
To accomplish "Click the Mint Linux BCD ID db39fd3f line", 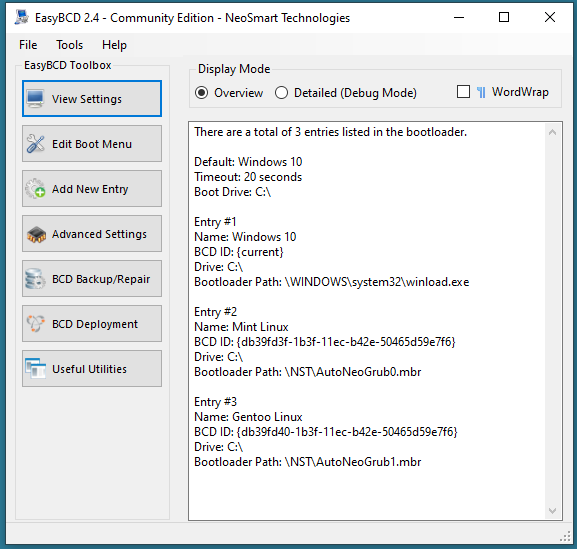I will [325, 342].
